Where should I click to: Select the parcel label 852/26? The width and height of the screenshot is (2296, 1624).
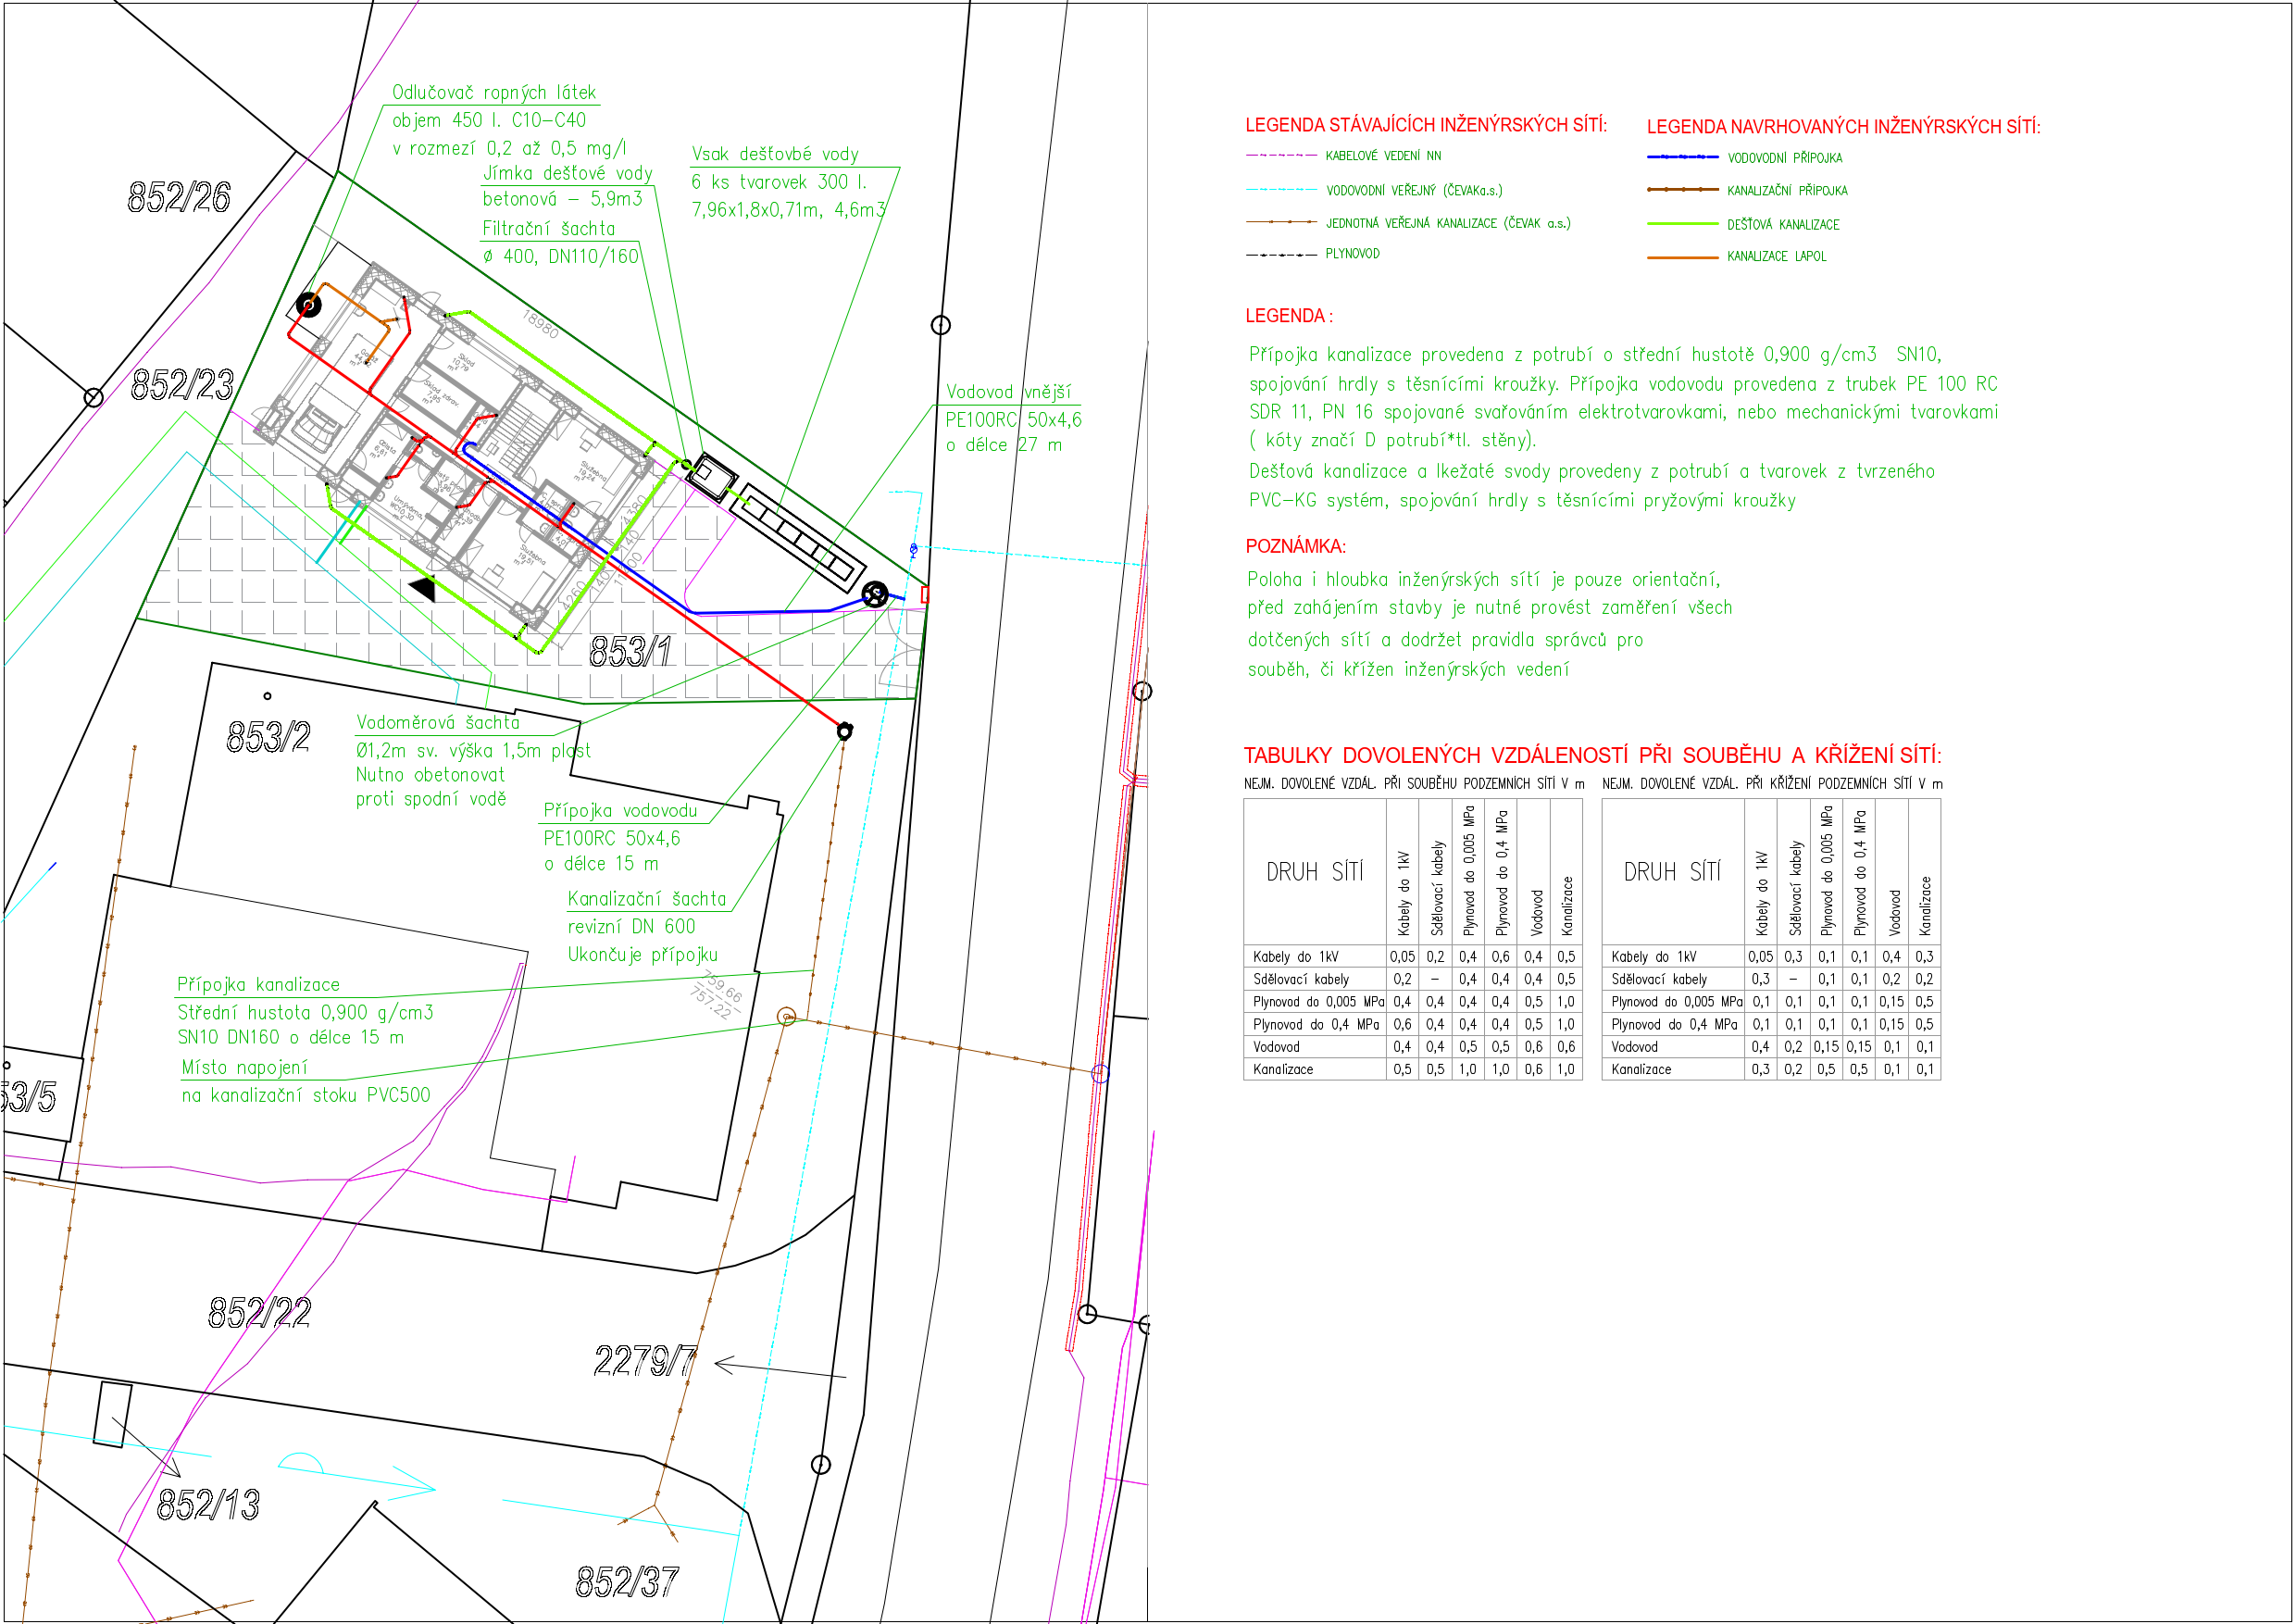point(179,197)
